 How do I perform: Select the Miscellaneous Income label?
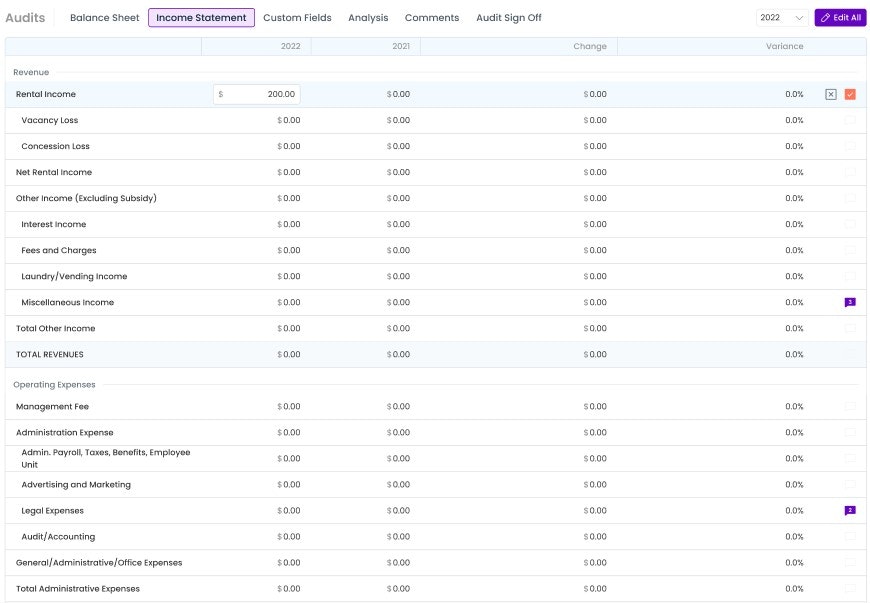(x=67, y=302)
